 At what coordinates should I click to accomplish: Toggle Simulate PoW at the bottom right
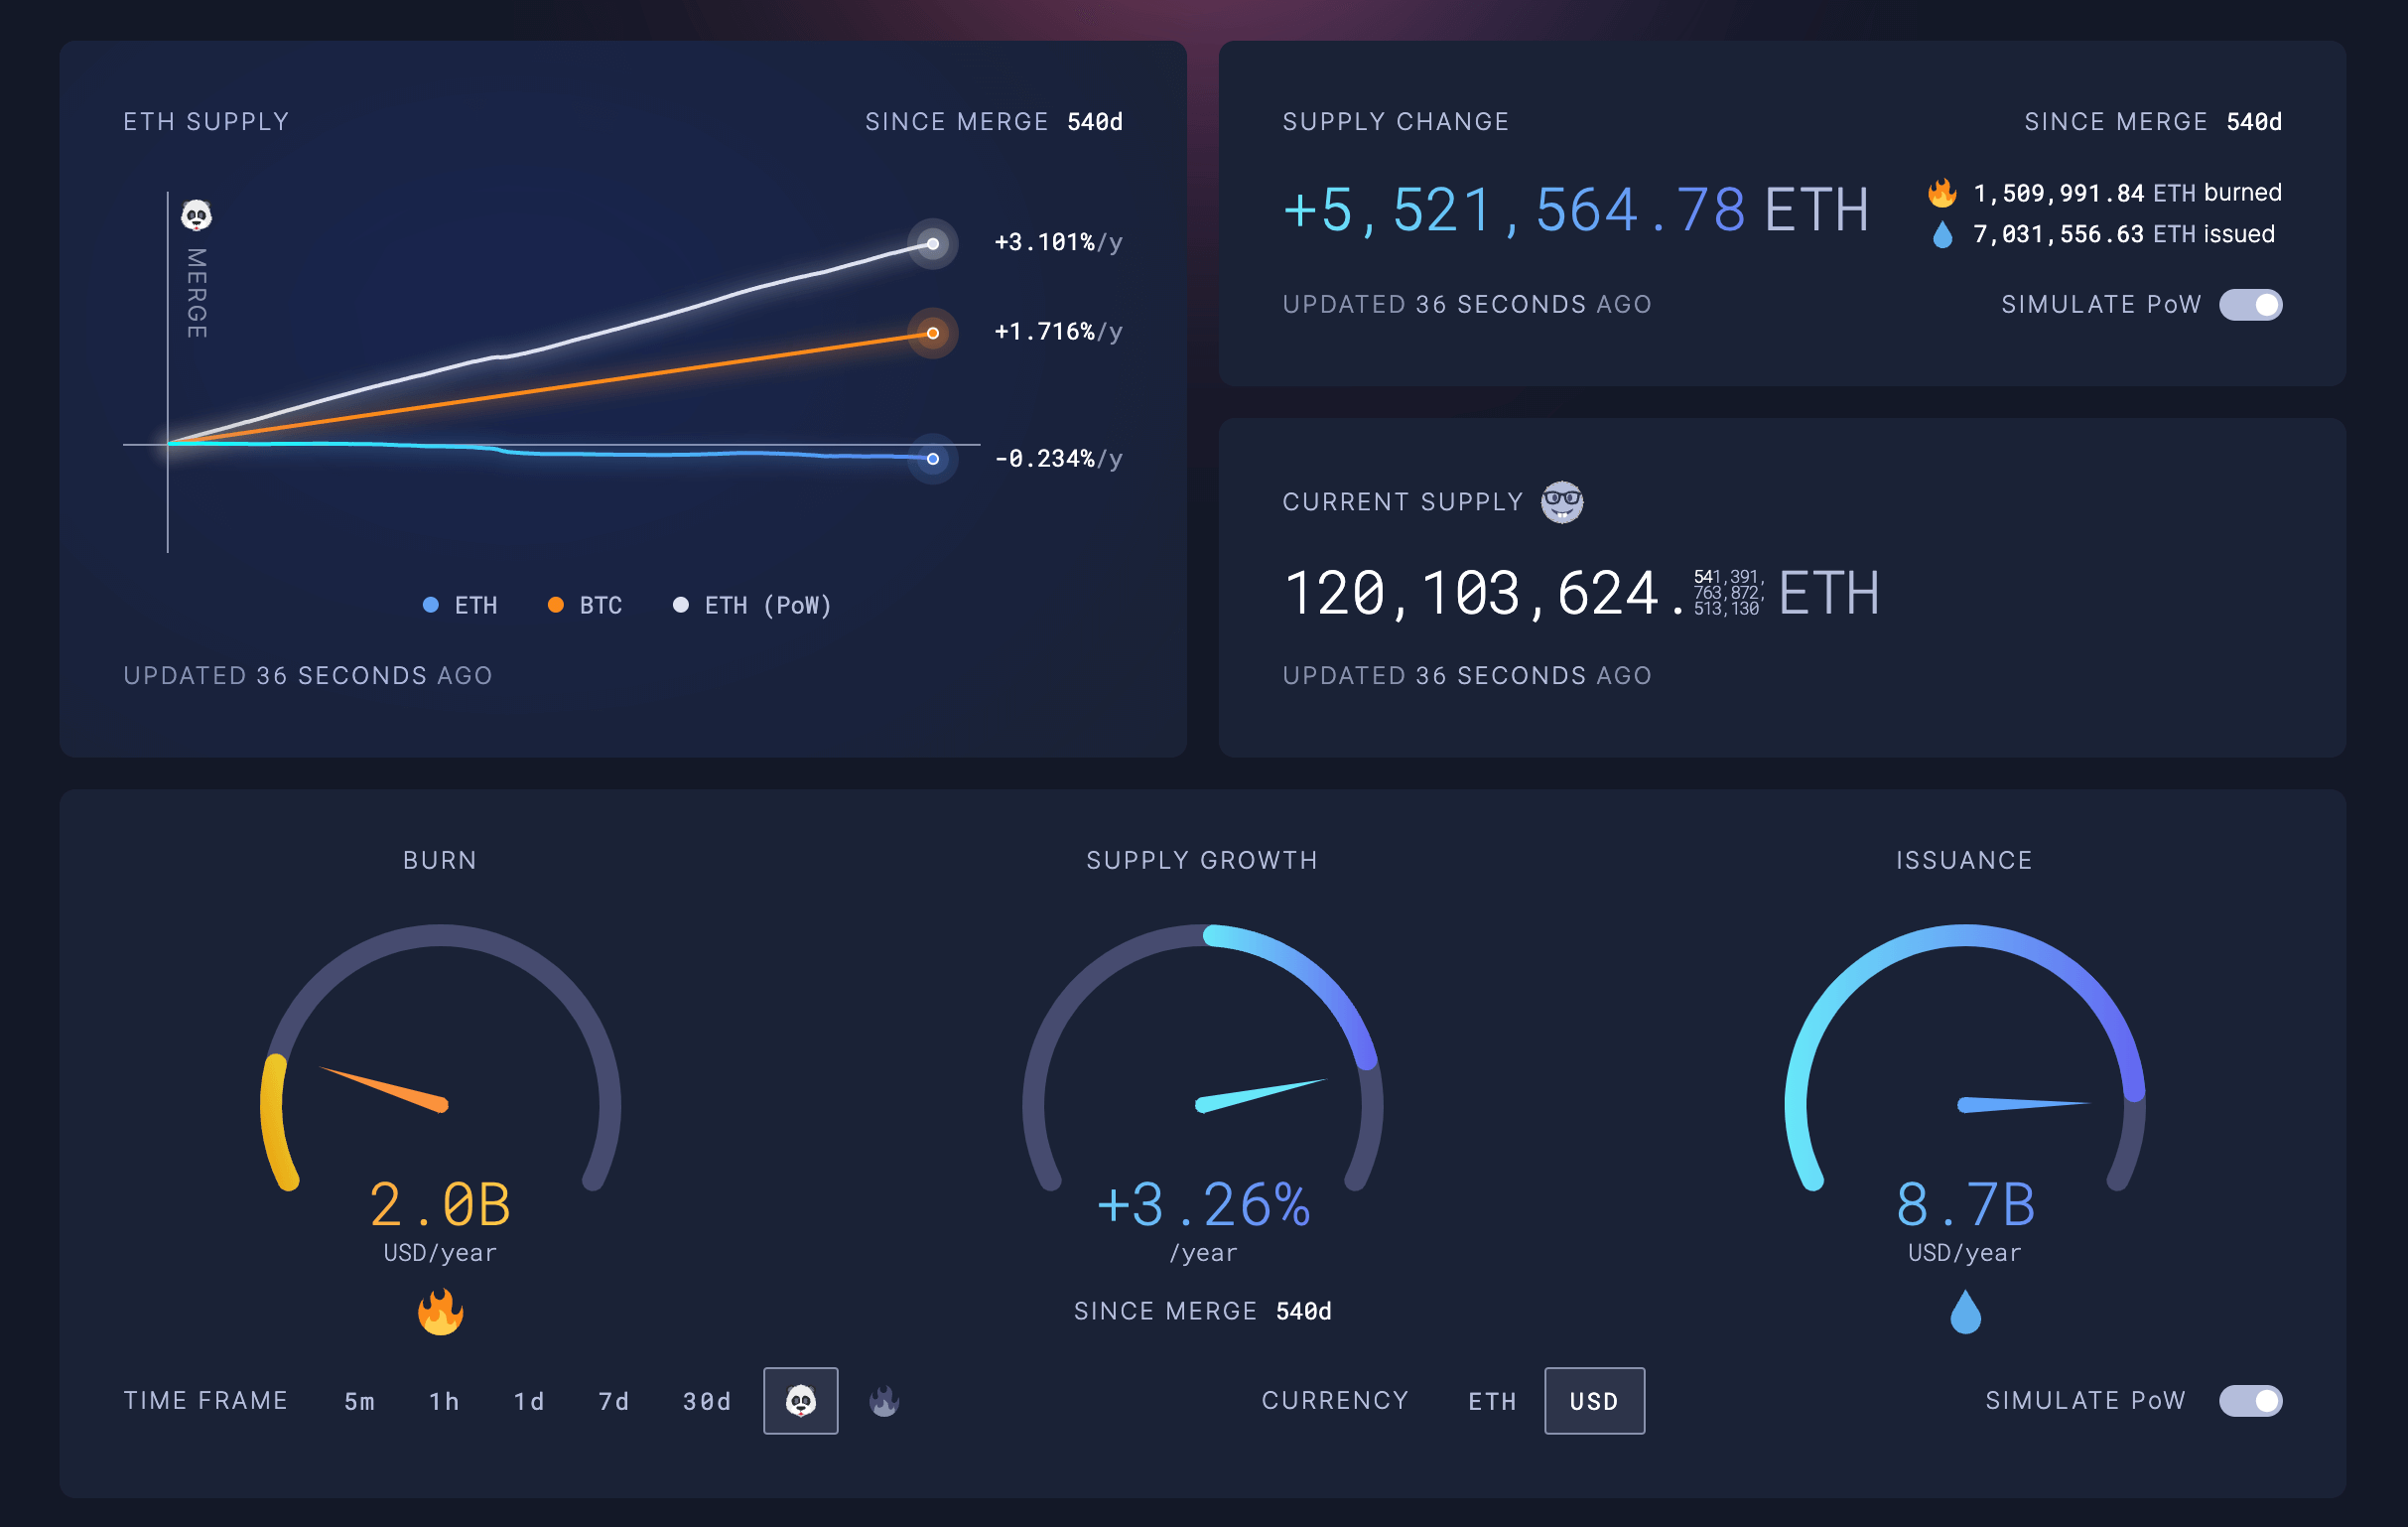pos(2250,1401)
